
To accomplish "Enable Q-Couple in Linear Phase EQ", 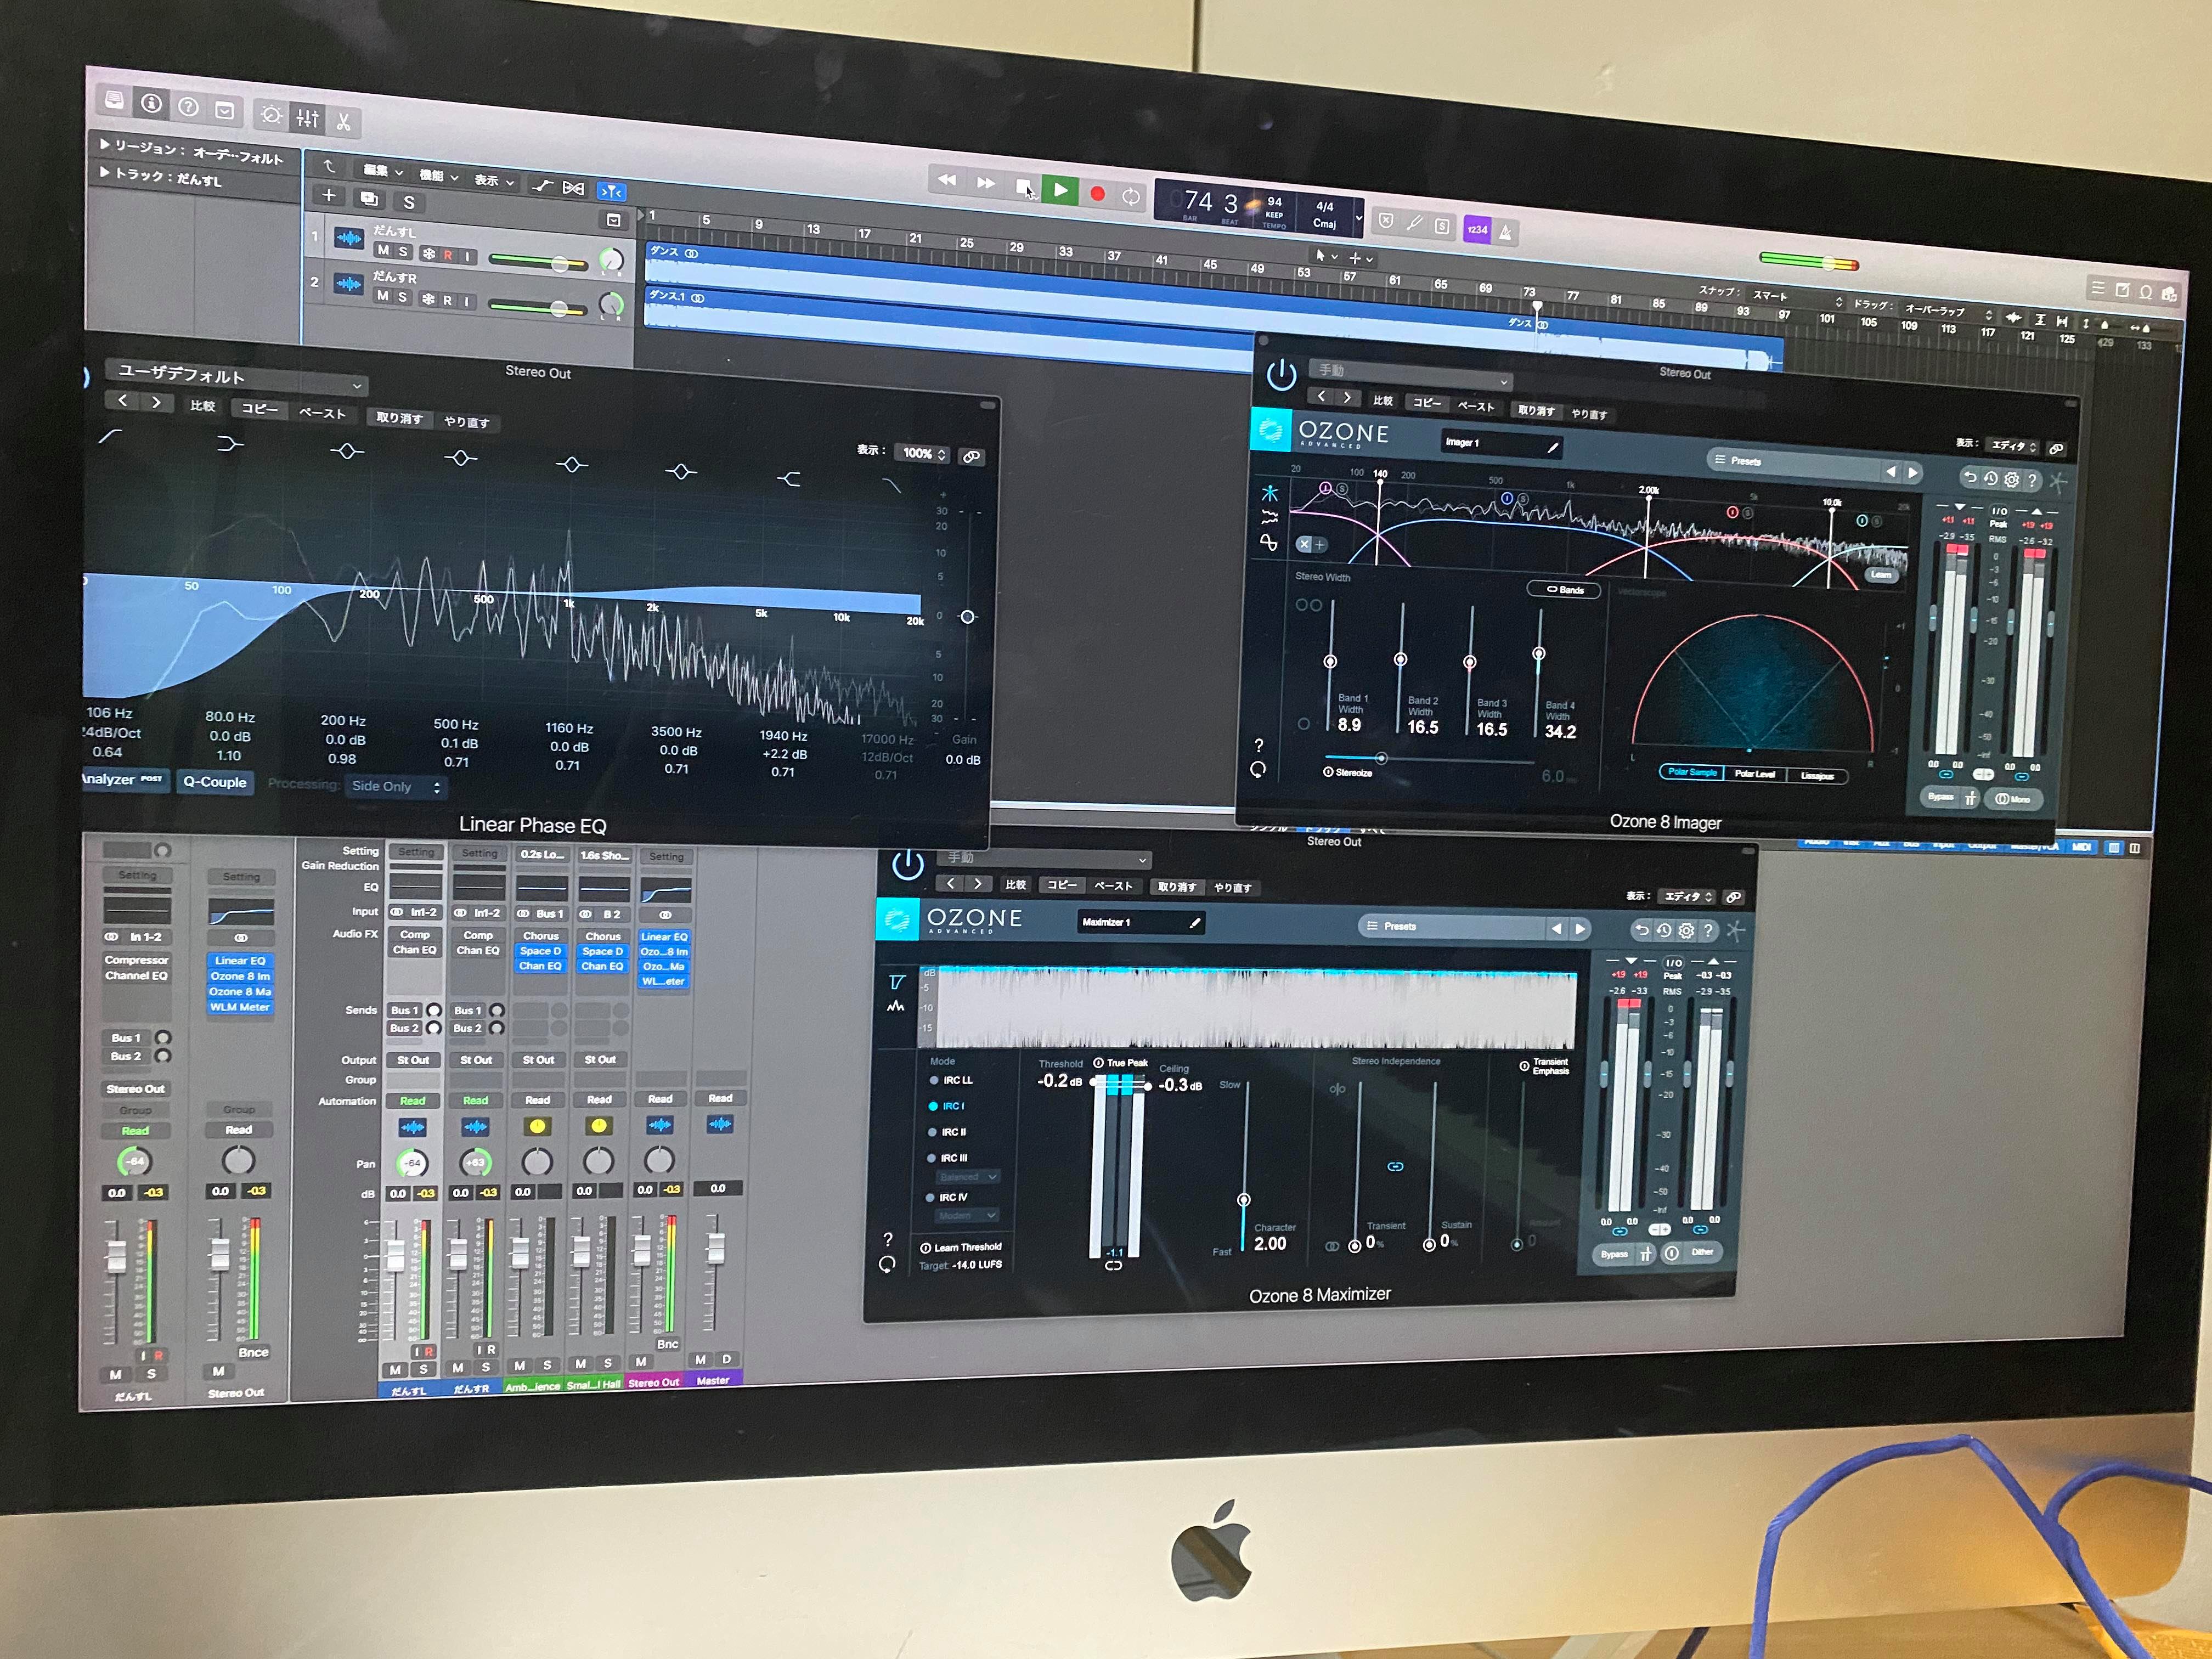I will point(214,782).
